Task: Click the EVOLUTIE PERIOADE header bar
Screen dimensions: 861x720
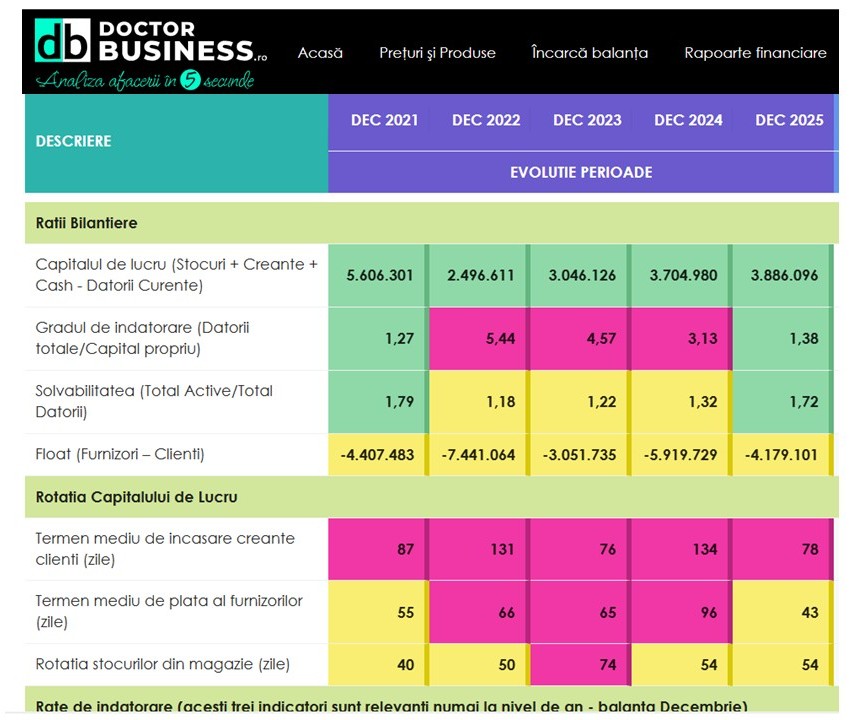Action: (x=581, y=172)
